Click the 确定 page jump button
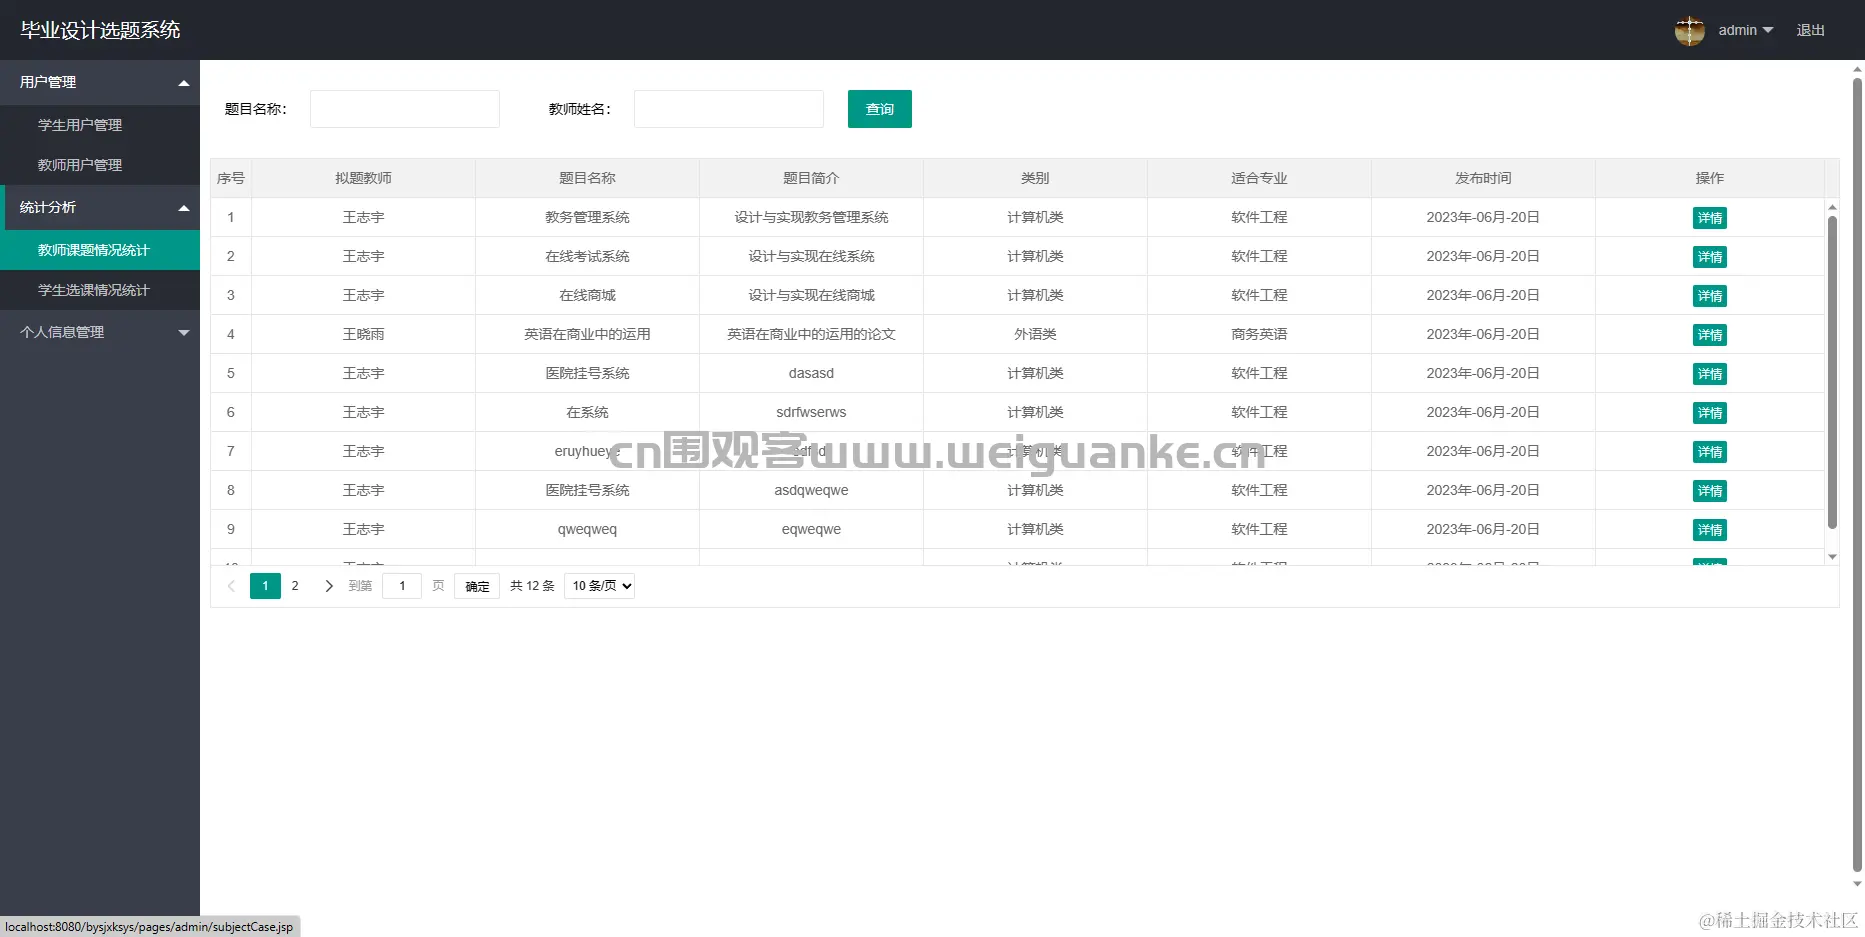The image size is (1865, 937). (x=477, y=586)
